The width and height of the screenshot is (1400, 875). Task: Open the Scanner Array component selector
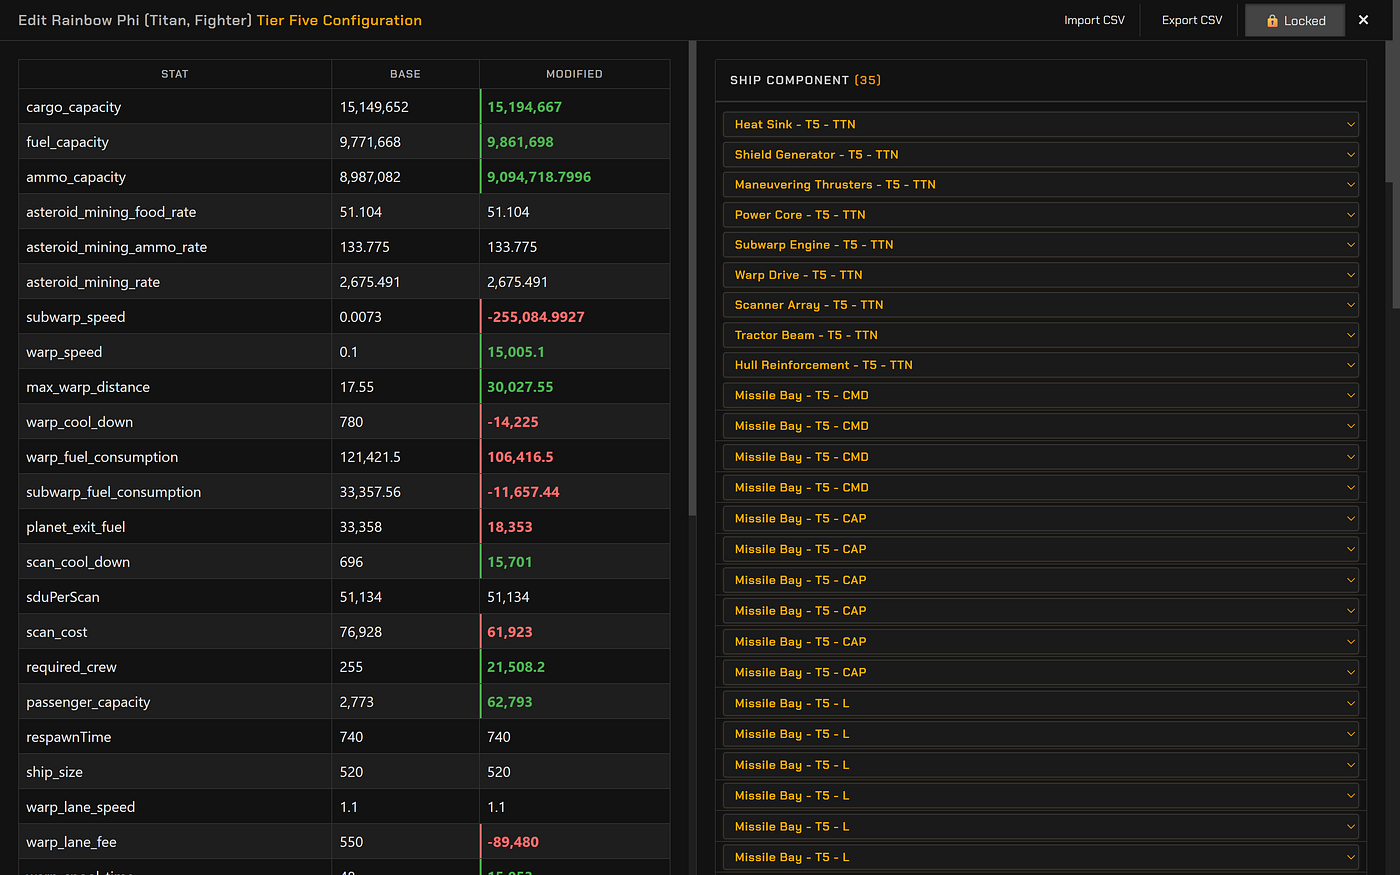point(1040,304)
